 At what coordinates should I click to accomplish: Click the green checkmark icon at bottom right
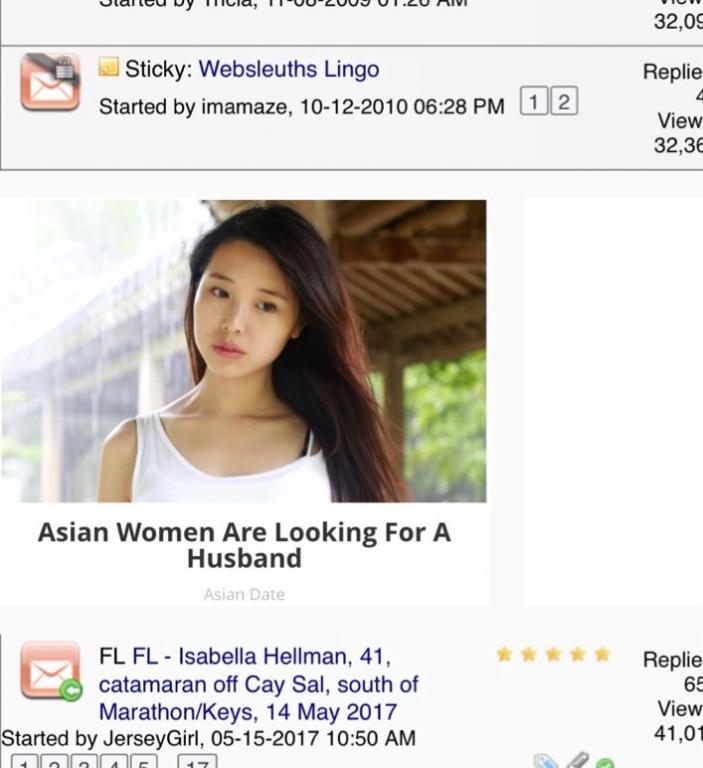pos(606,763)
